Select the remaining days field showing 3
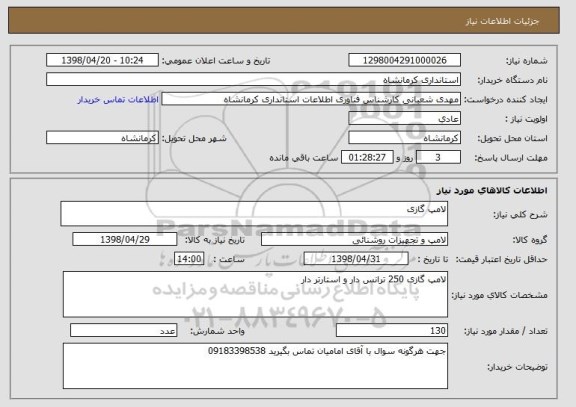The image size is (576, 407). pos(438,158)
